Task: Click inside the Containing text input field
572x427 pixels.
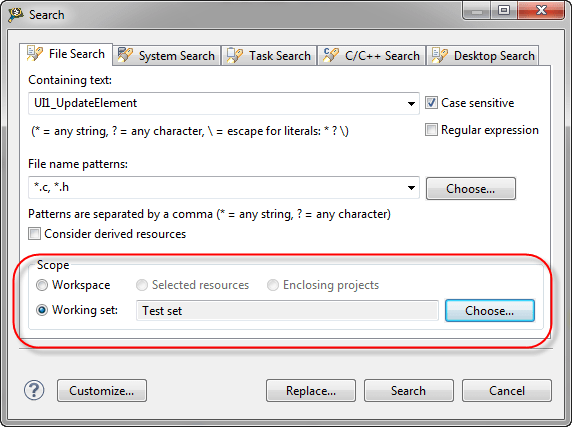Action: pos(217,103)
